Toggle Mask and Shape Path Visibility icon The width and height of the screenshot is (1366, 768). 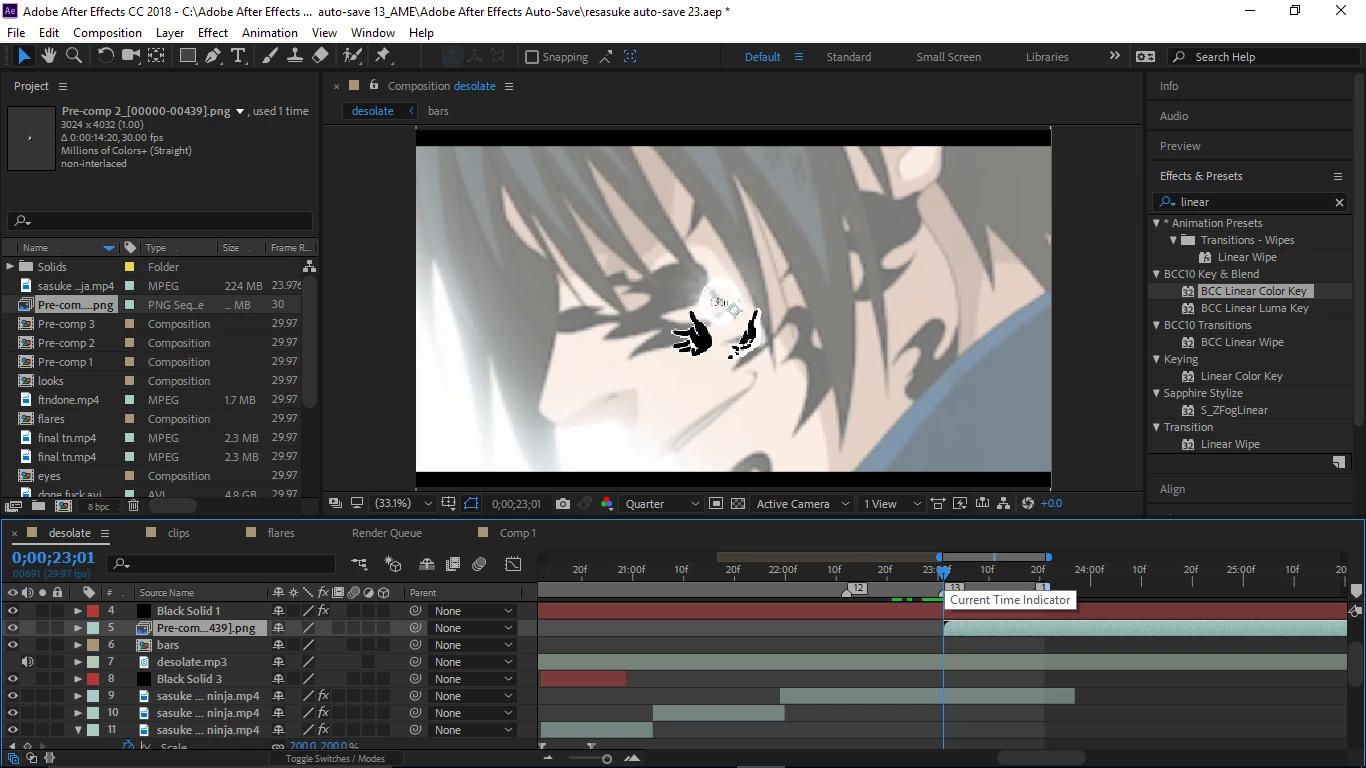pyautogui.click(x=471, y=504)
